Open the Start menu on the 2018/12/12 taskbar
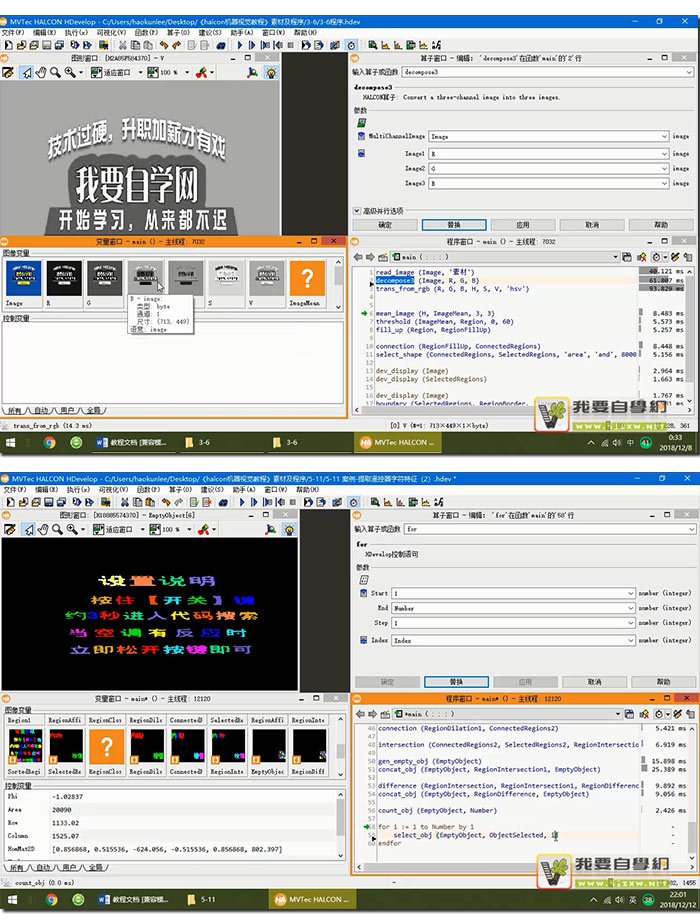The width and height of the screenshot is (700, 920). tap(12, 899)
